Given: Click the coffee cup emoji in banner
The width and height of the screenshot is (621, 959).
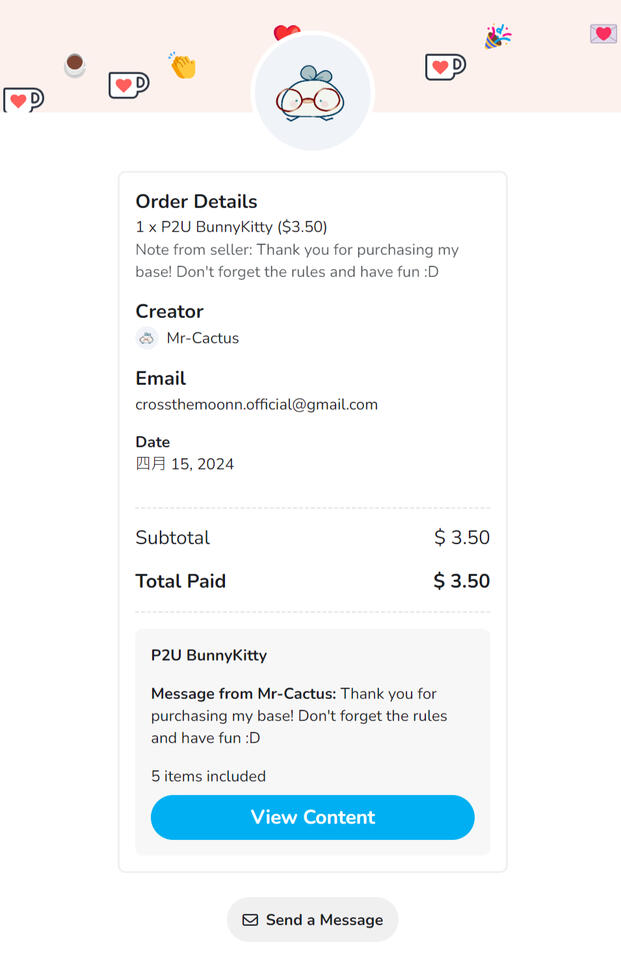Looking at the screenshot, I should (75, 65).
